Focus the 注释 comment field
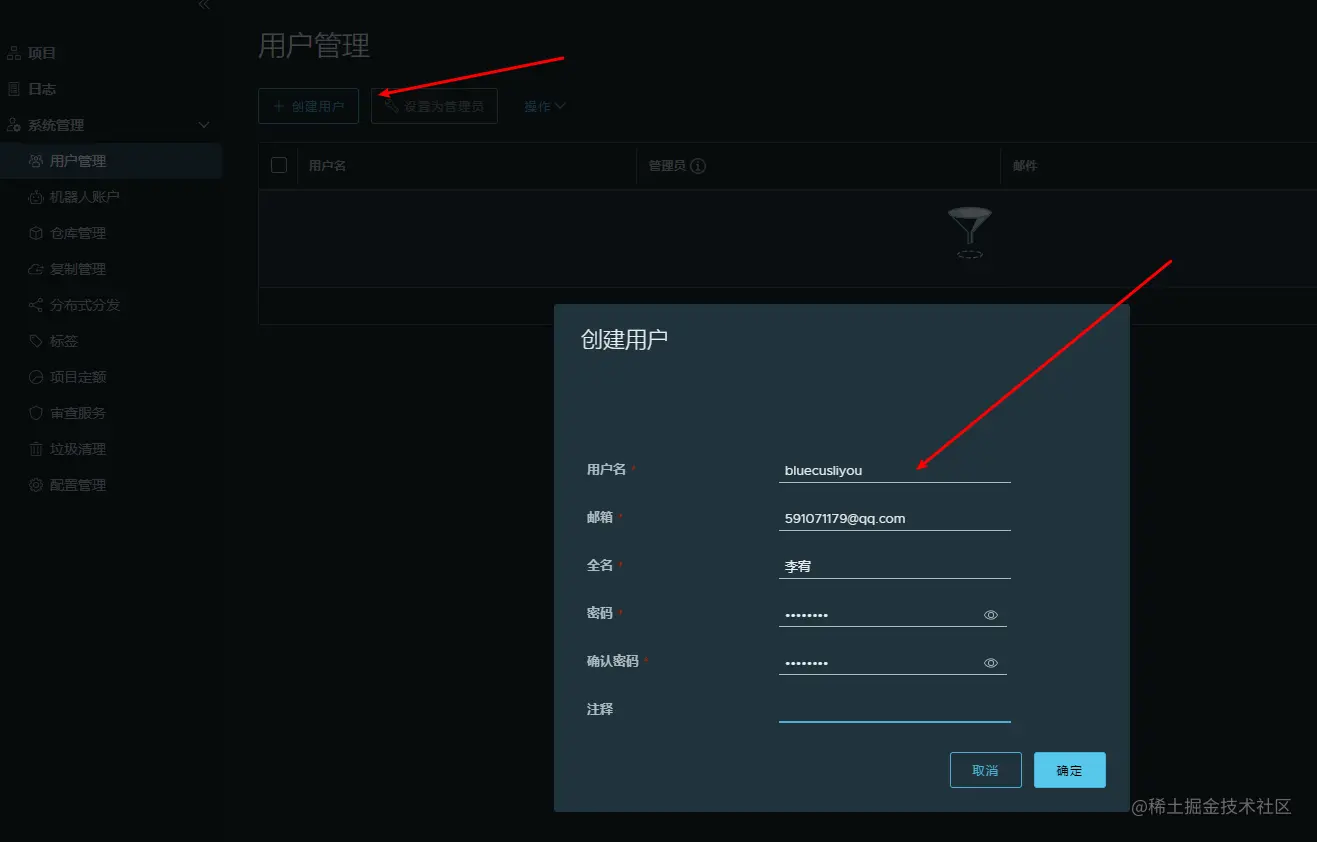 [895, 709]
